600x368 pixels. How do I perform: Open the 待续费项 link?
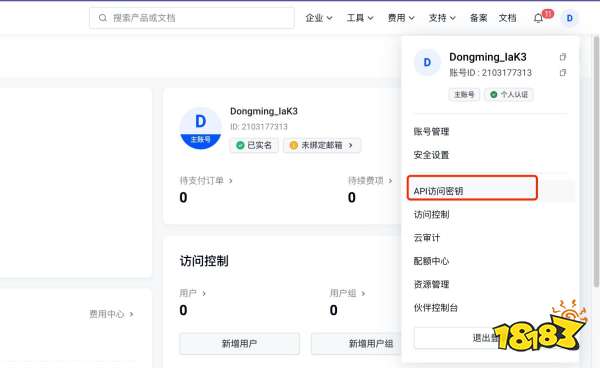pos(370,181)
